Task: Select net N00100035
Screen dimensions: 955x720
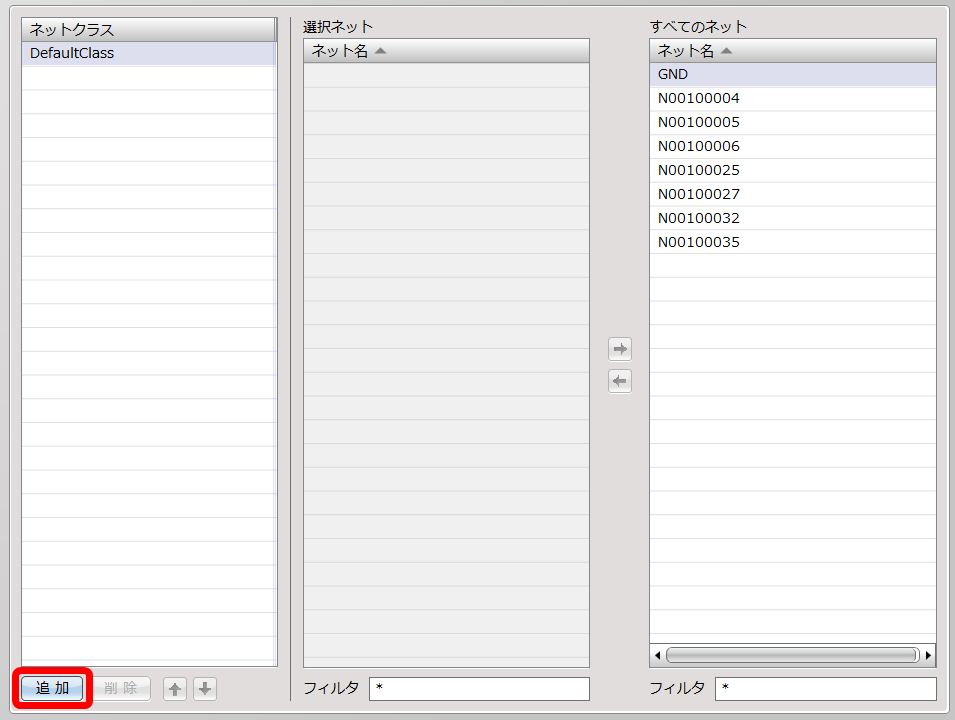Action: pyautogui.click(x=699, y=243)
